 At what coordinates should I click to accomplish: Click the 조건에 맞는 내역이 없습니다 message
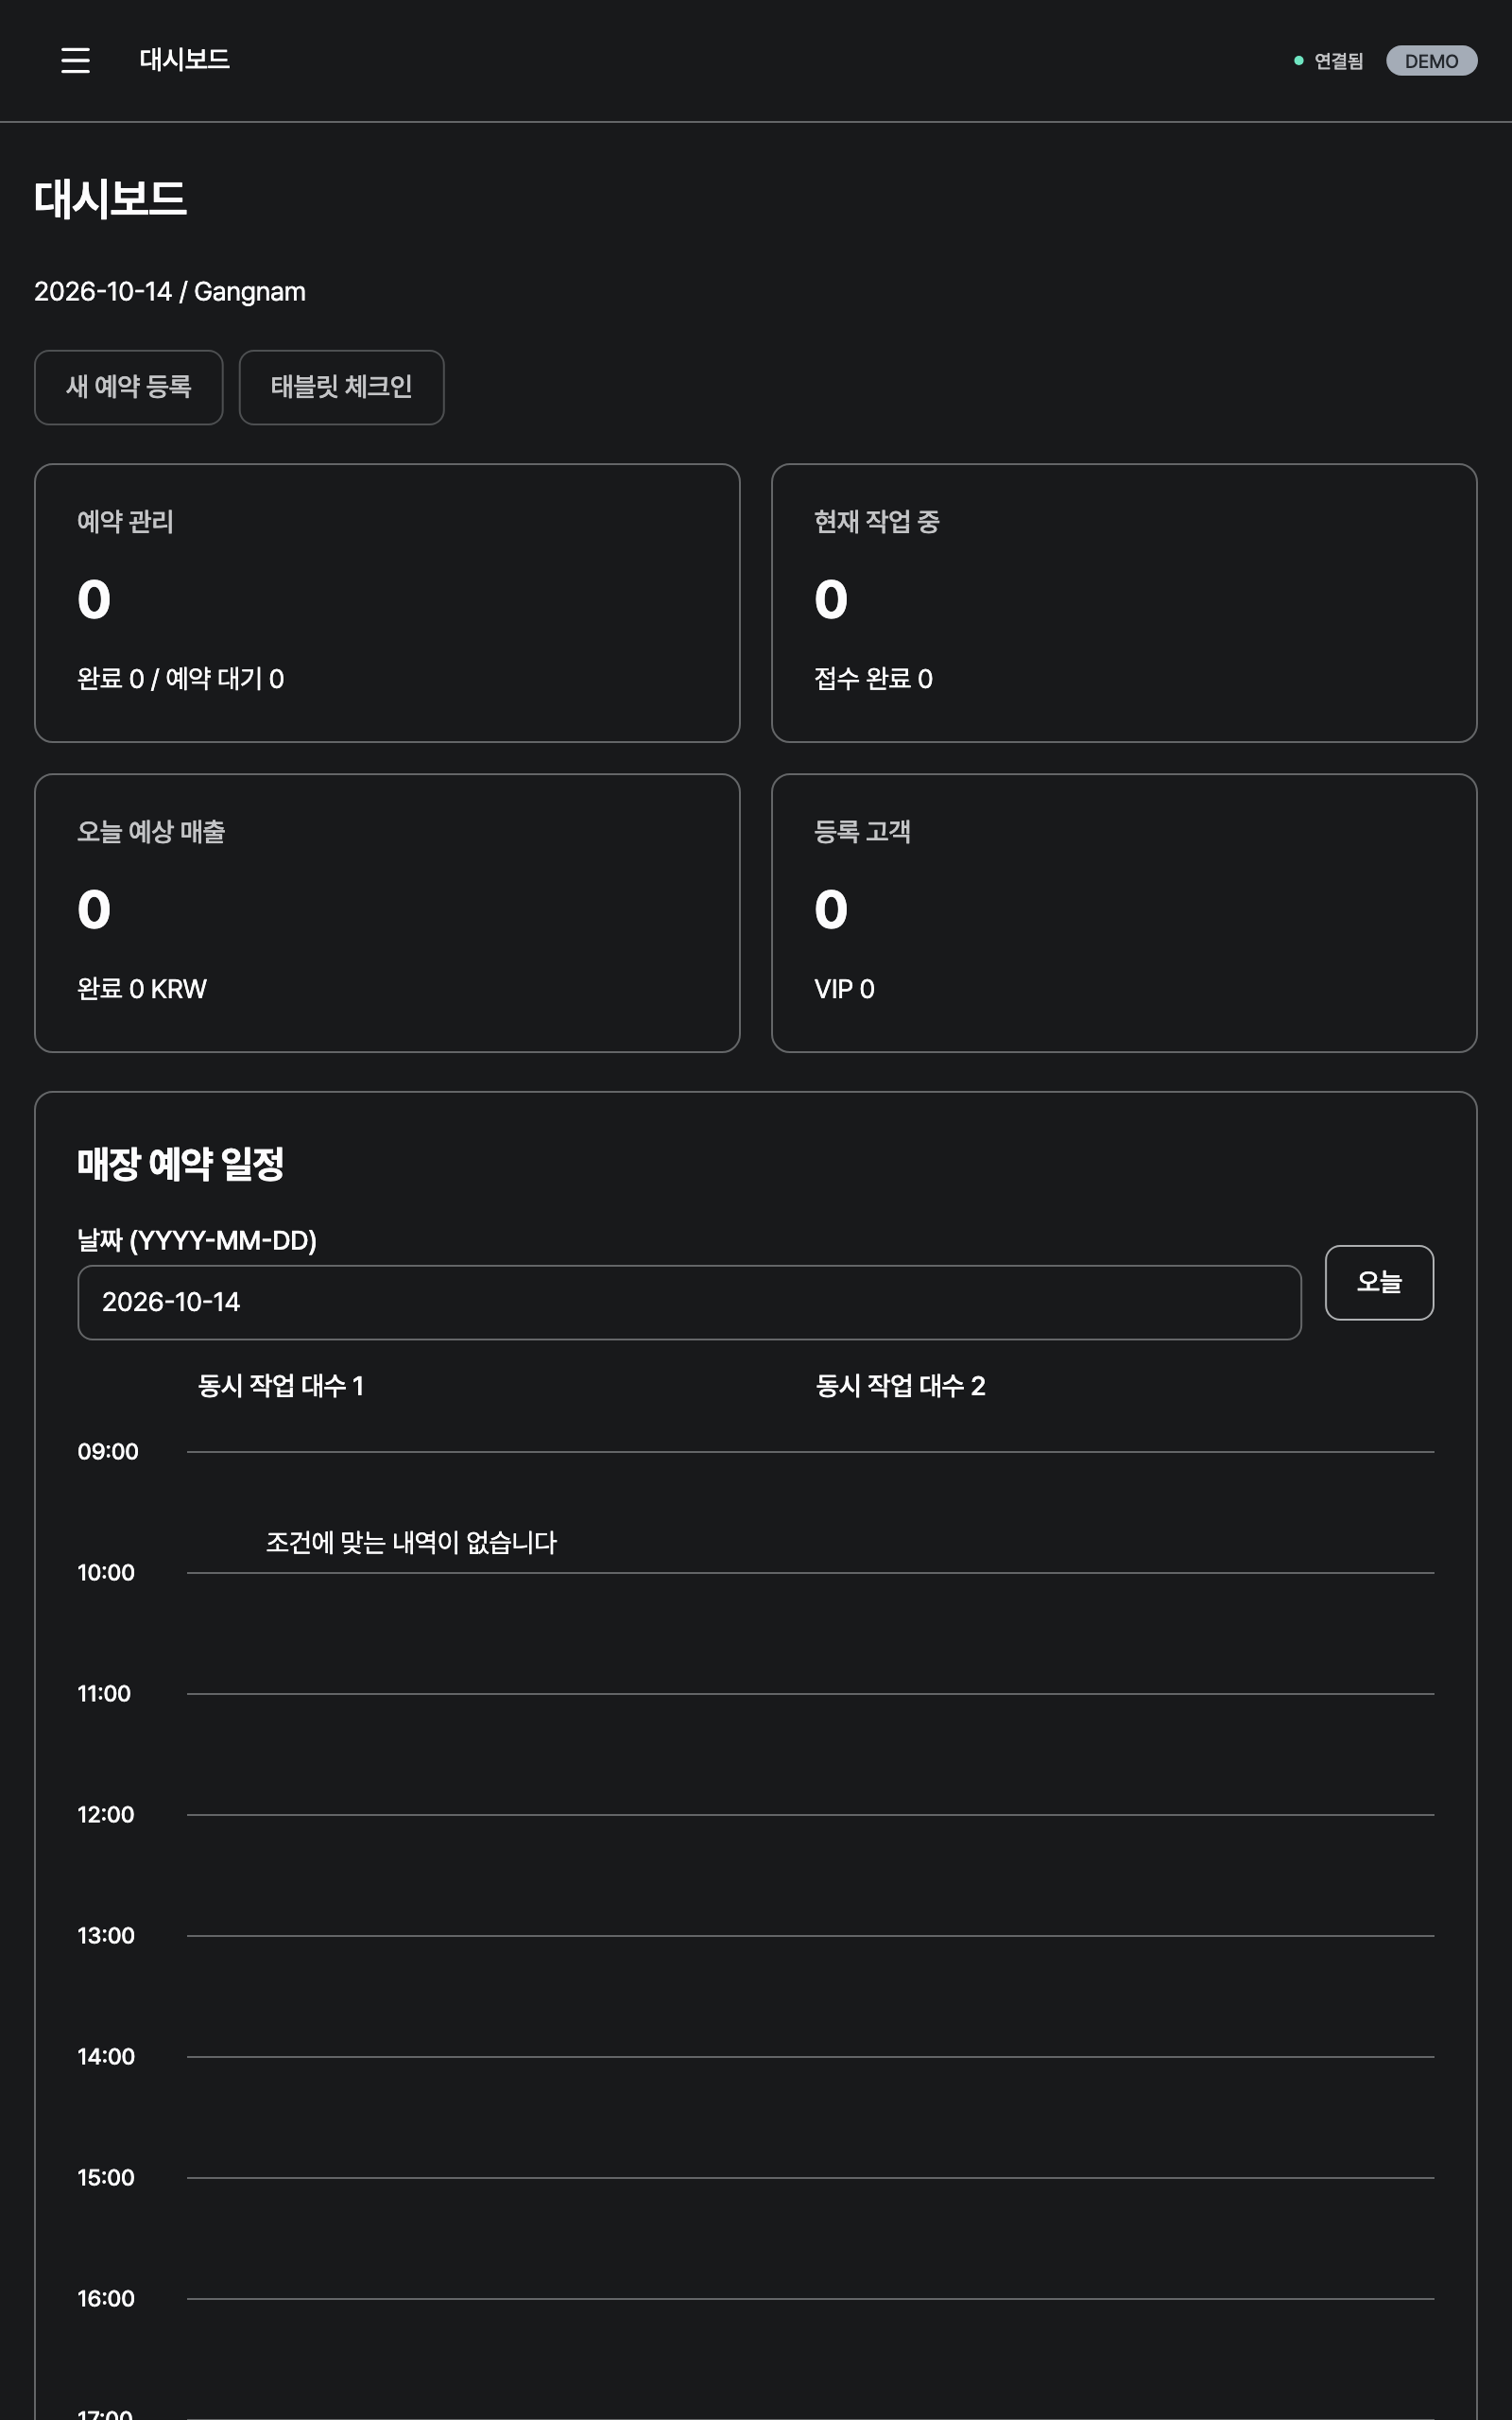411,1542
